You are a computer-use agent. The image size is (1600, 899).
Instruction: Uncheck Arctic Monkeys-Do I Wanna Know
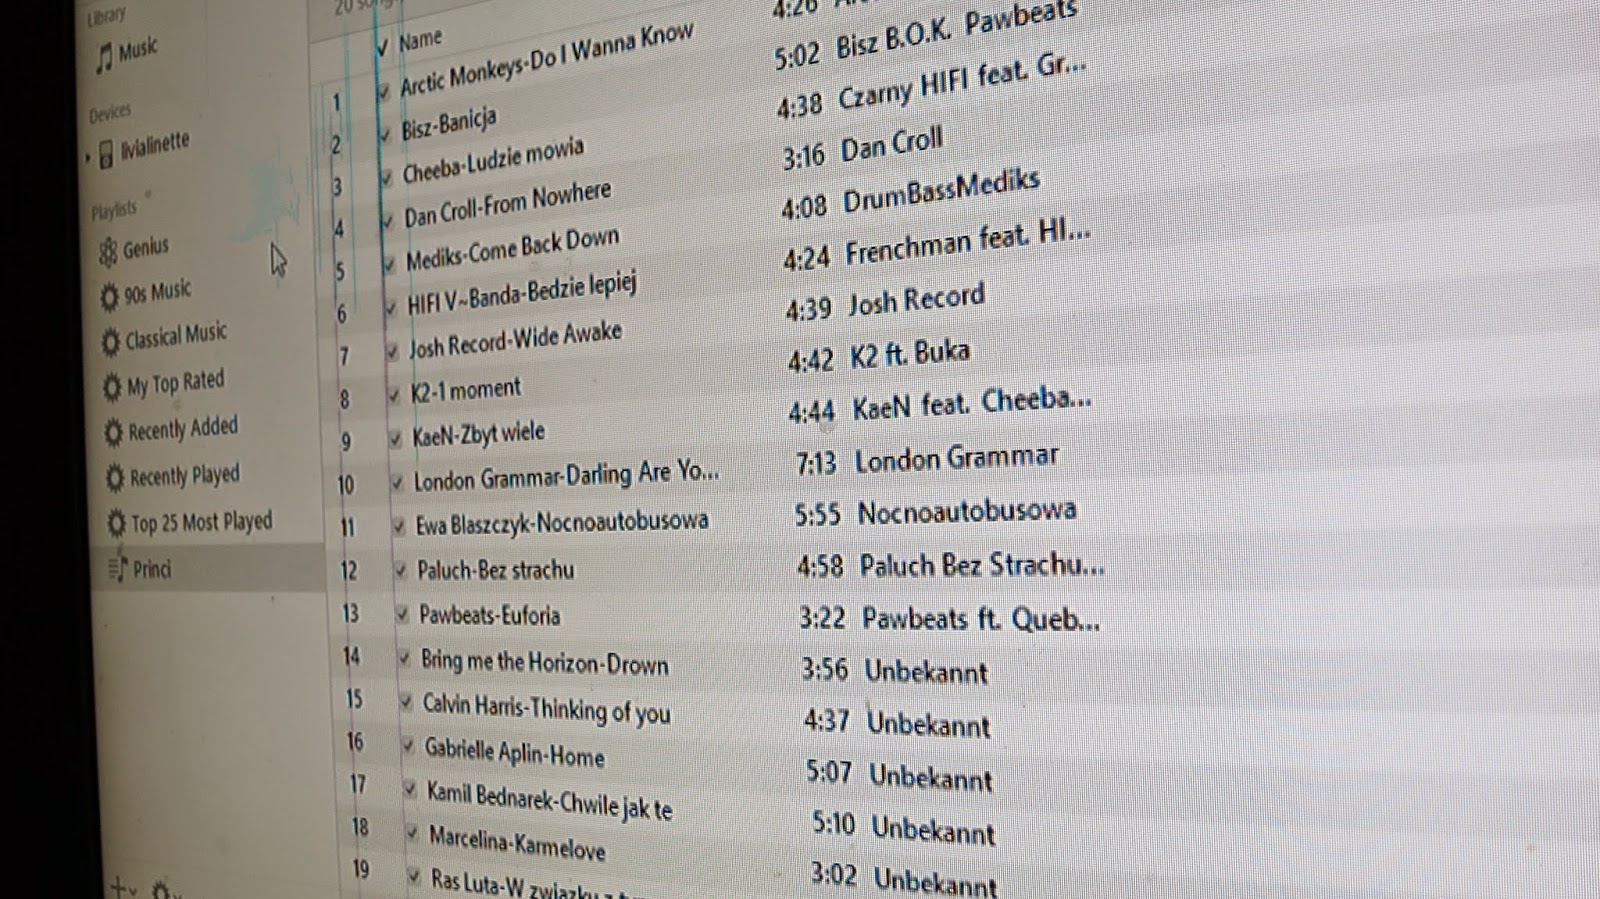tap(383, 92)
